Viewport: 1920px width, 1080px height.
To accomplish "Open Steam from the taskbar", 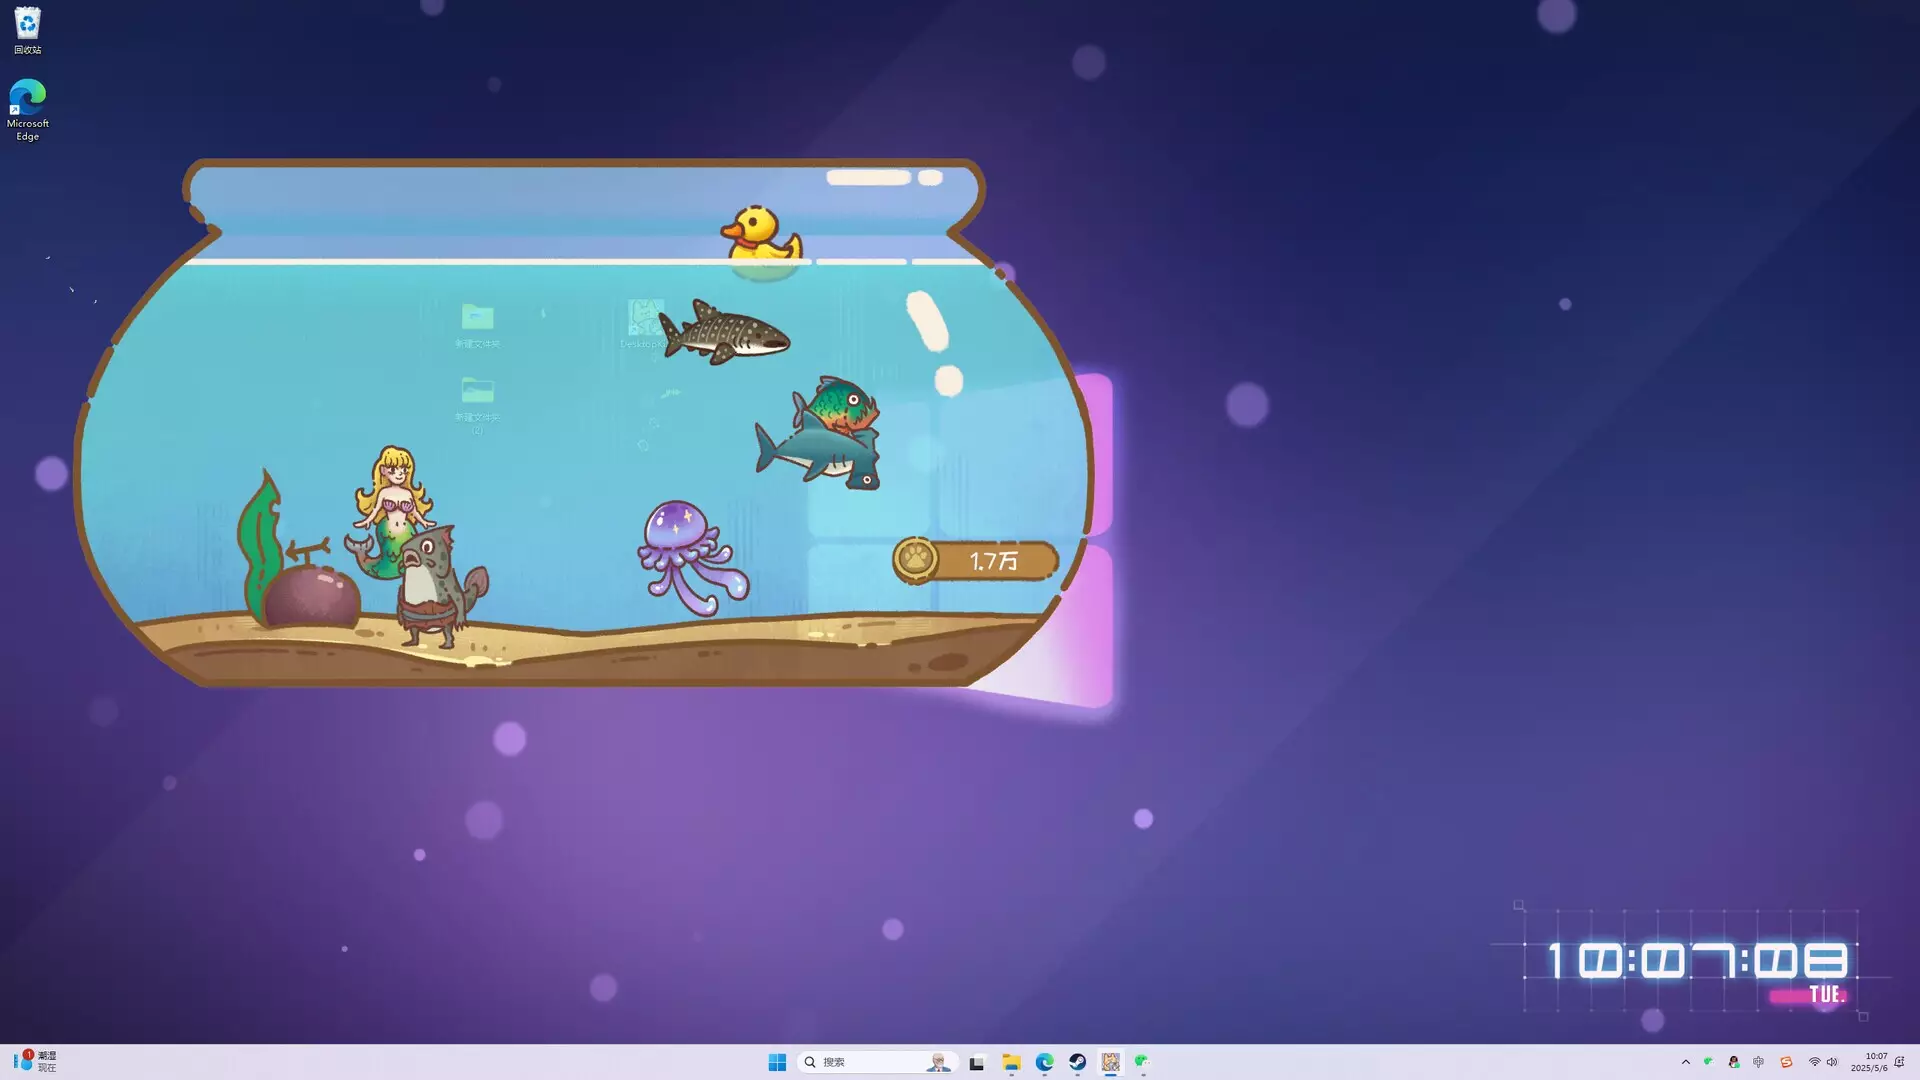I will pyautogui.click(x=1077, y=1062).
